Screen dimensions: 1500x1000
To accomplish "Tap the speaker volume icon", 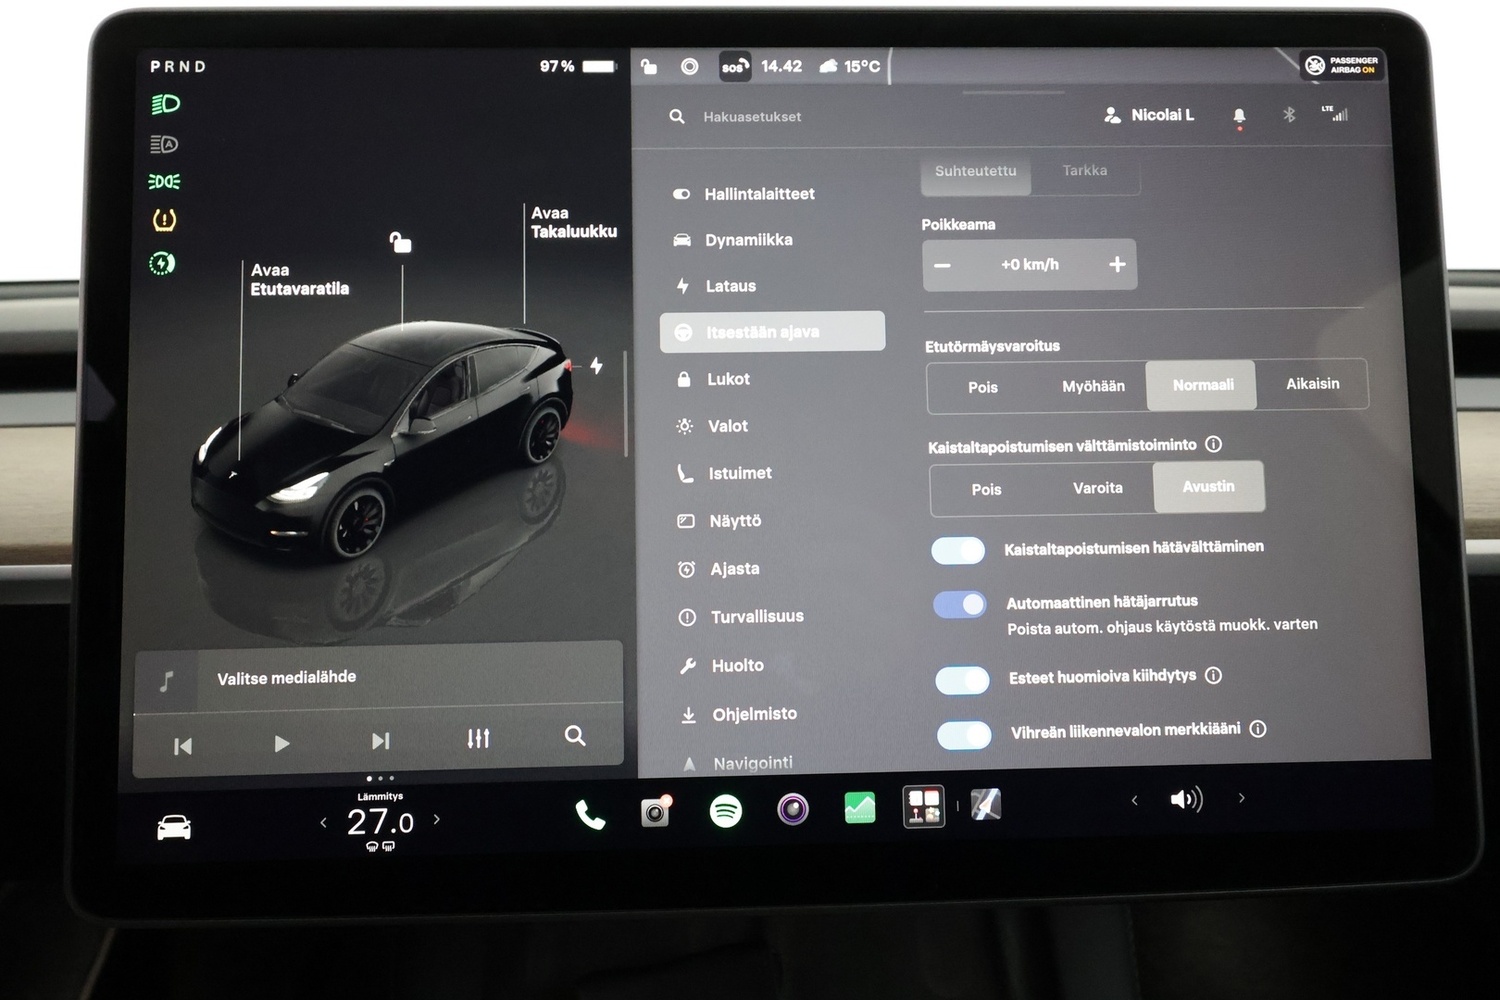I will tap(1186, 799).
